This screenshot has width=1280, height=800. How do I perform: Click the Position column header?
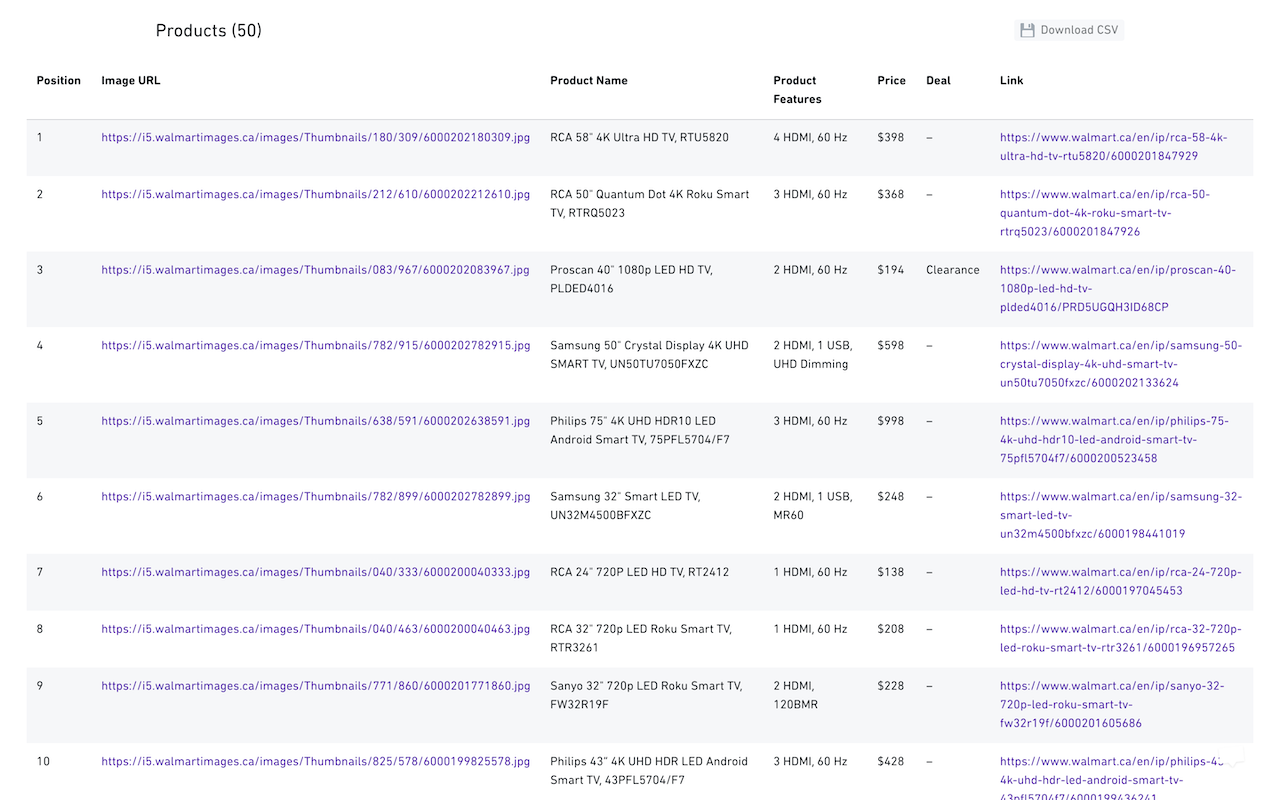click(59, 81)
